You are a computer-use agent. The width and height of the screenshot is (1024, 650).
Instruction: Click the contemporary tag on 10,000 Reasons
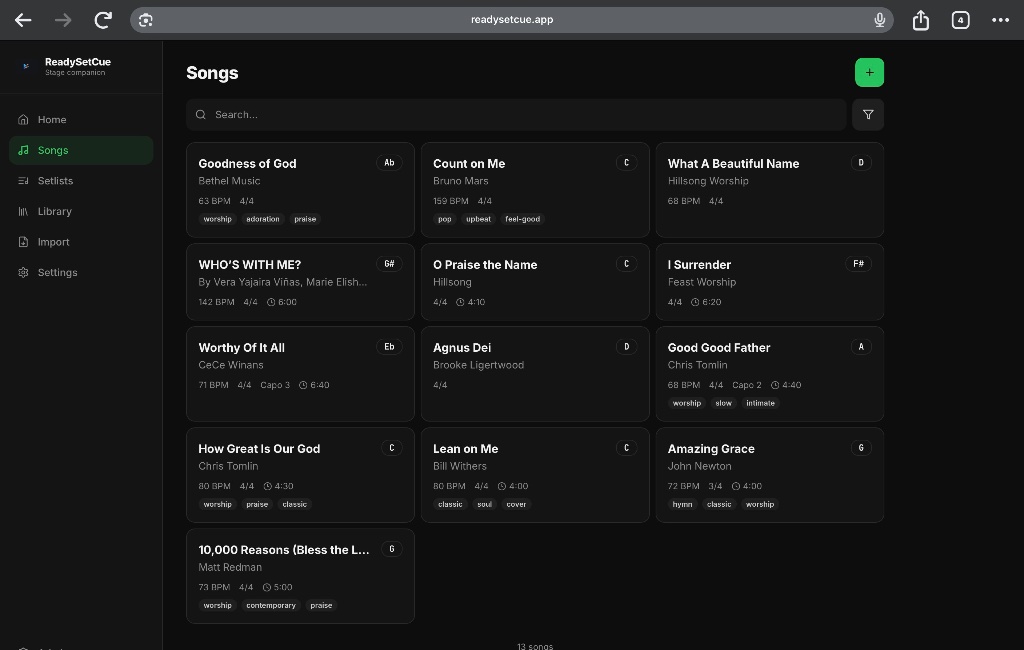click(271, 606)
